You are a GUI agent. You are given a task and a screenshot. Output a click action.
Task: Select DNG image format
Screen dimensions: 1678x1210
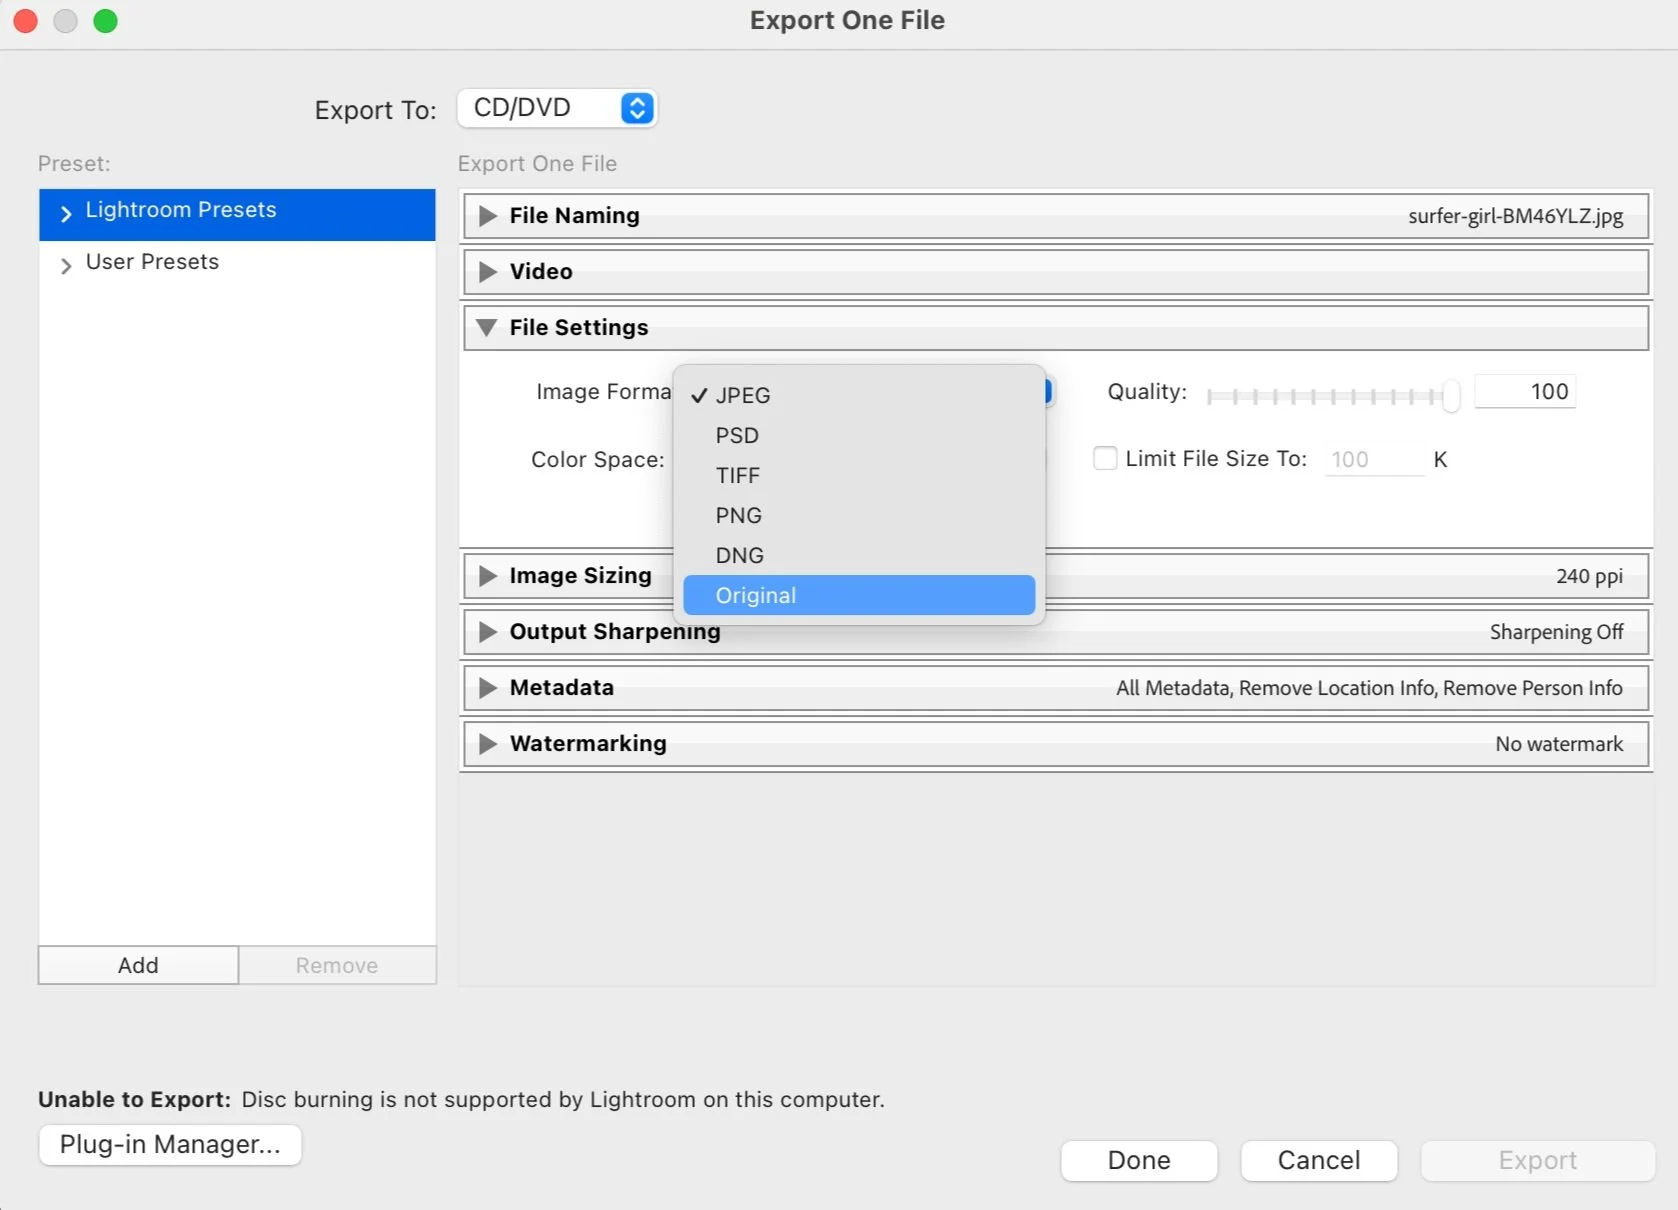click(739, 555)
